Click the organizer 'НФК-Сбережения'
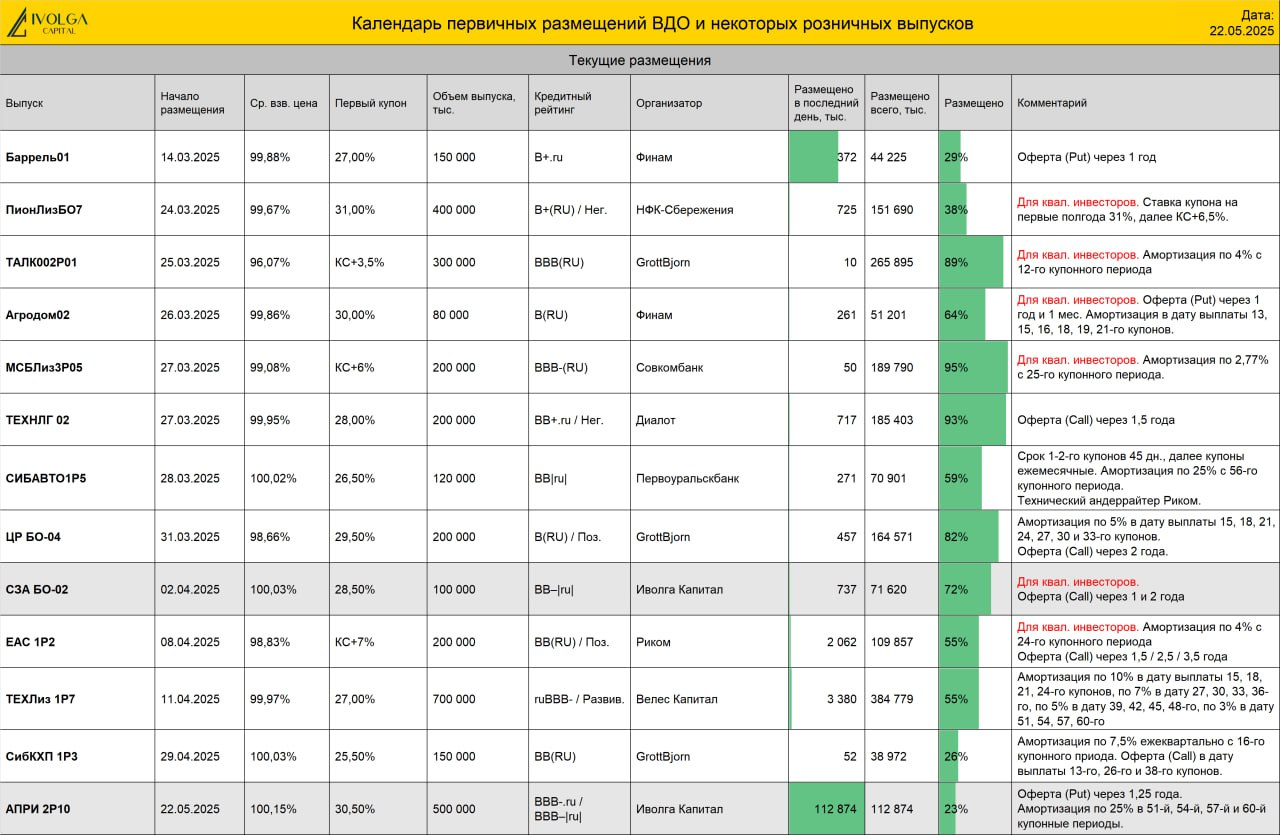The image size is (1280, 835). (x=684, y=210)
